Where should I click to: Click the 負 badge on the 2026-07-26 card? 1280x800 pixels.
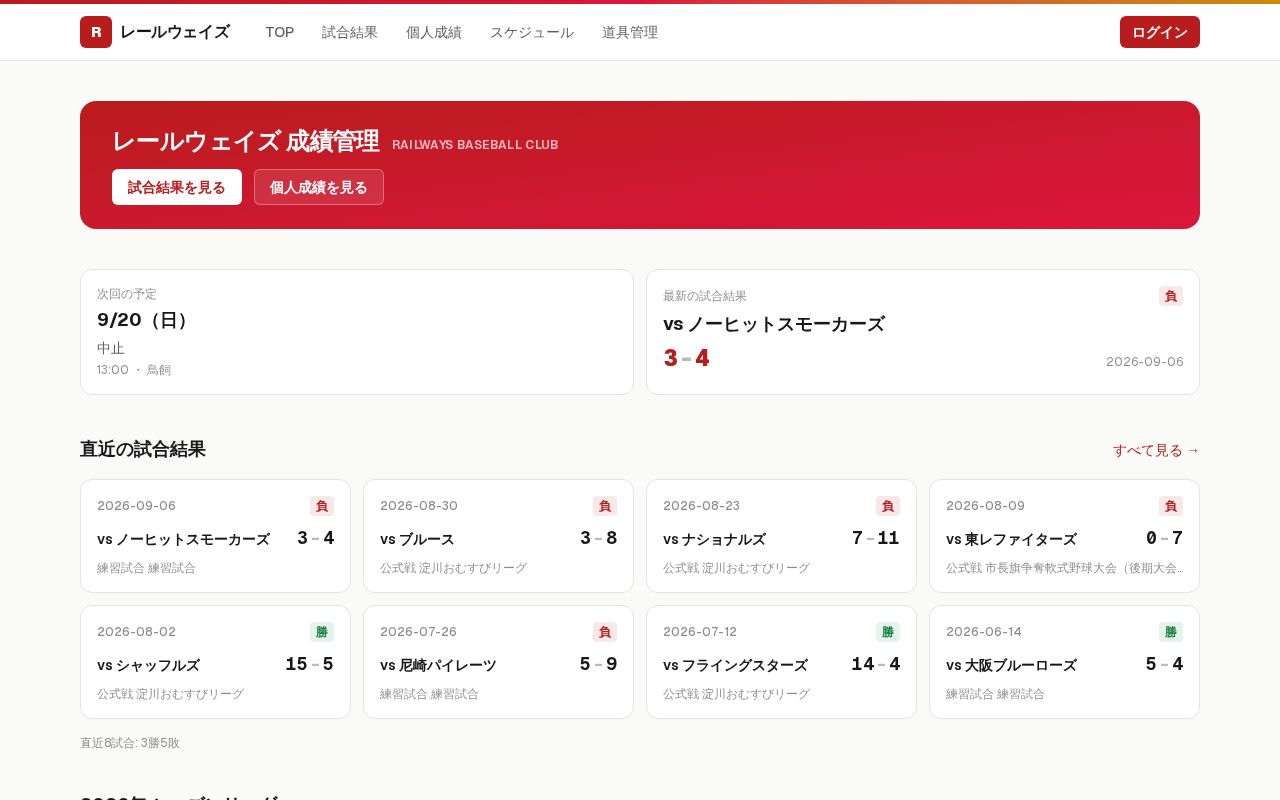605,632
